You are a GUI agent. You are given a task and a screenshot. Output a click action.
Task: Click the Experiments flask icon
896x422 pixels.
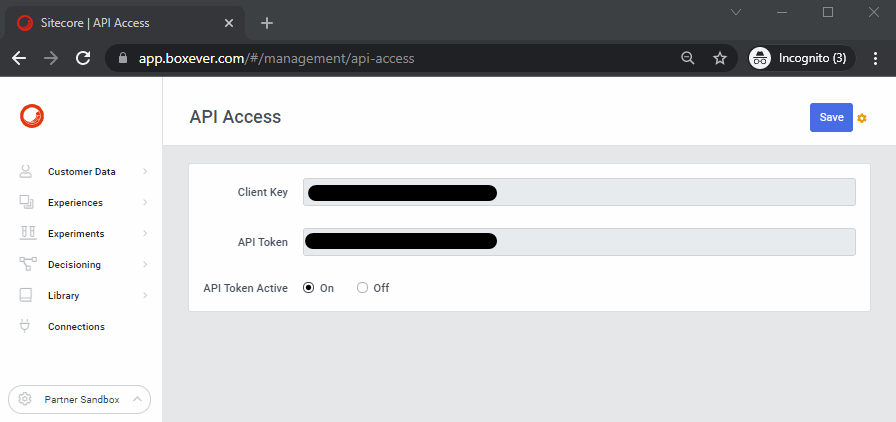tap(27, 234)
